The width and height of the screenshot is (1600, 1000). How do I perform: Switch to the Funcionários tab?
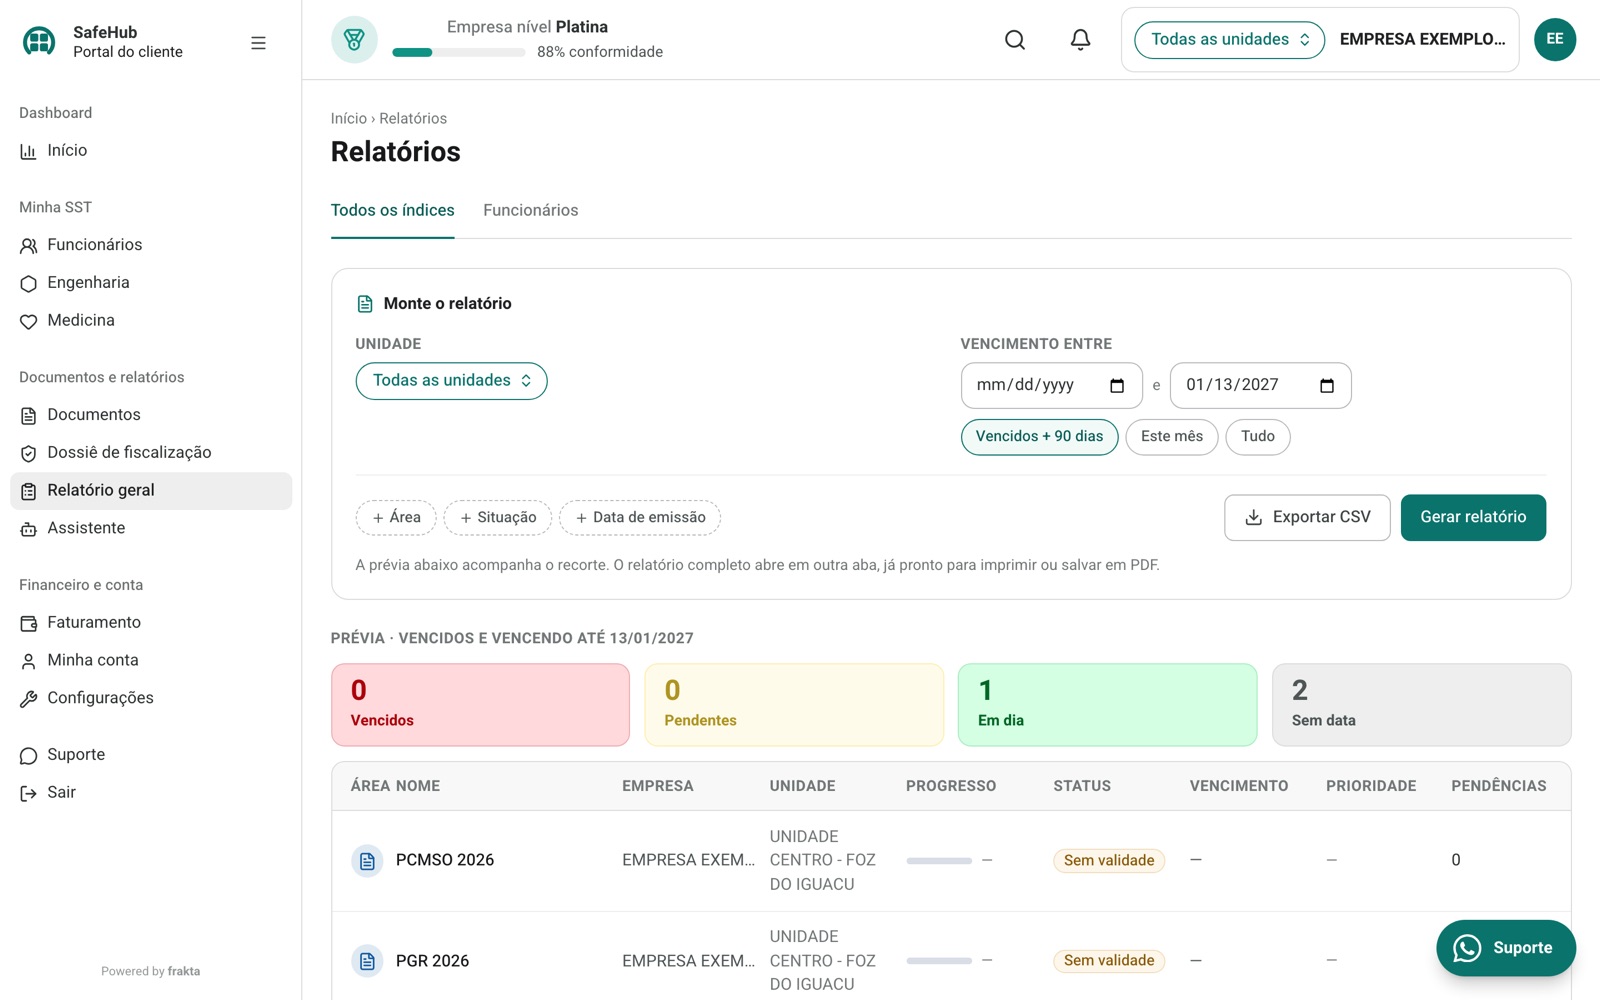point(530,211)
